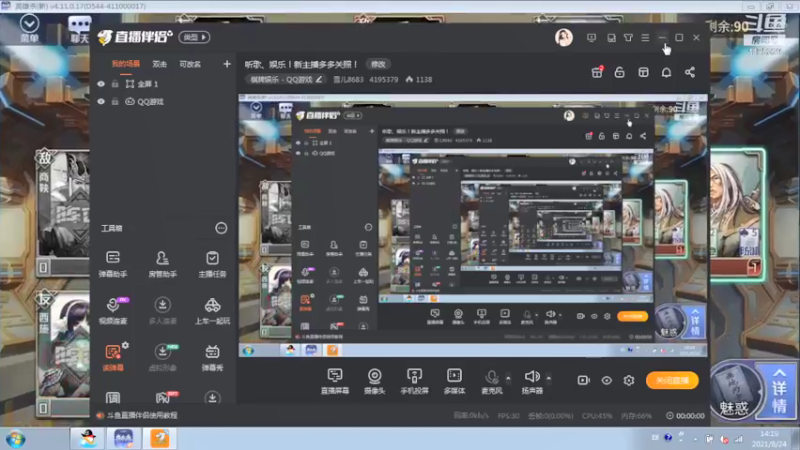Open the 主播任务 streamer tasks tool
800x450 pixels.
click(212, 264)
